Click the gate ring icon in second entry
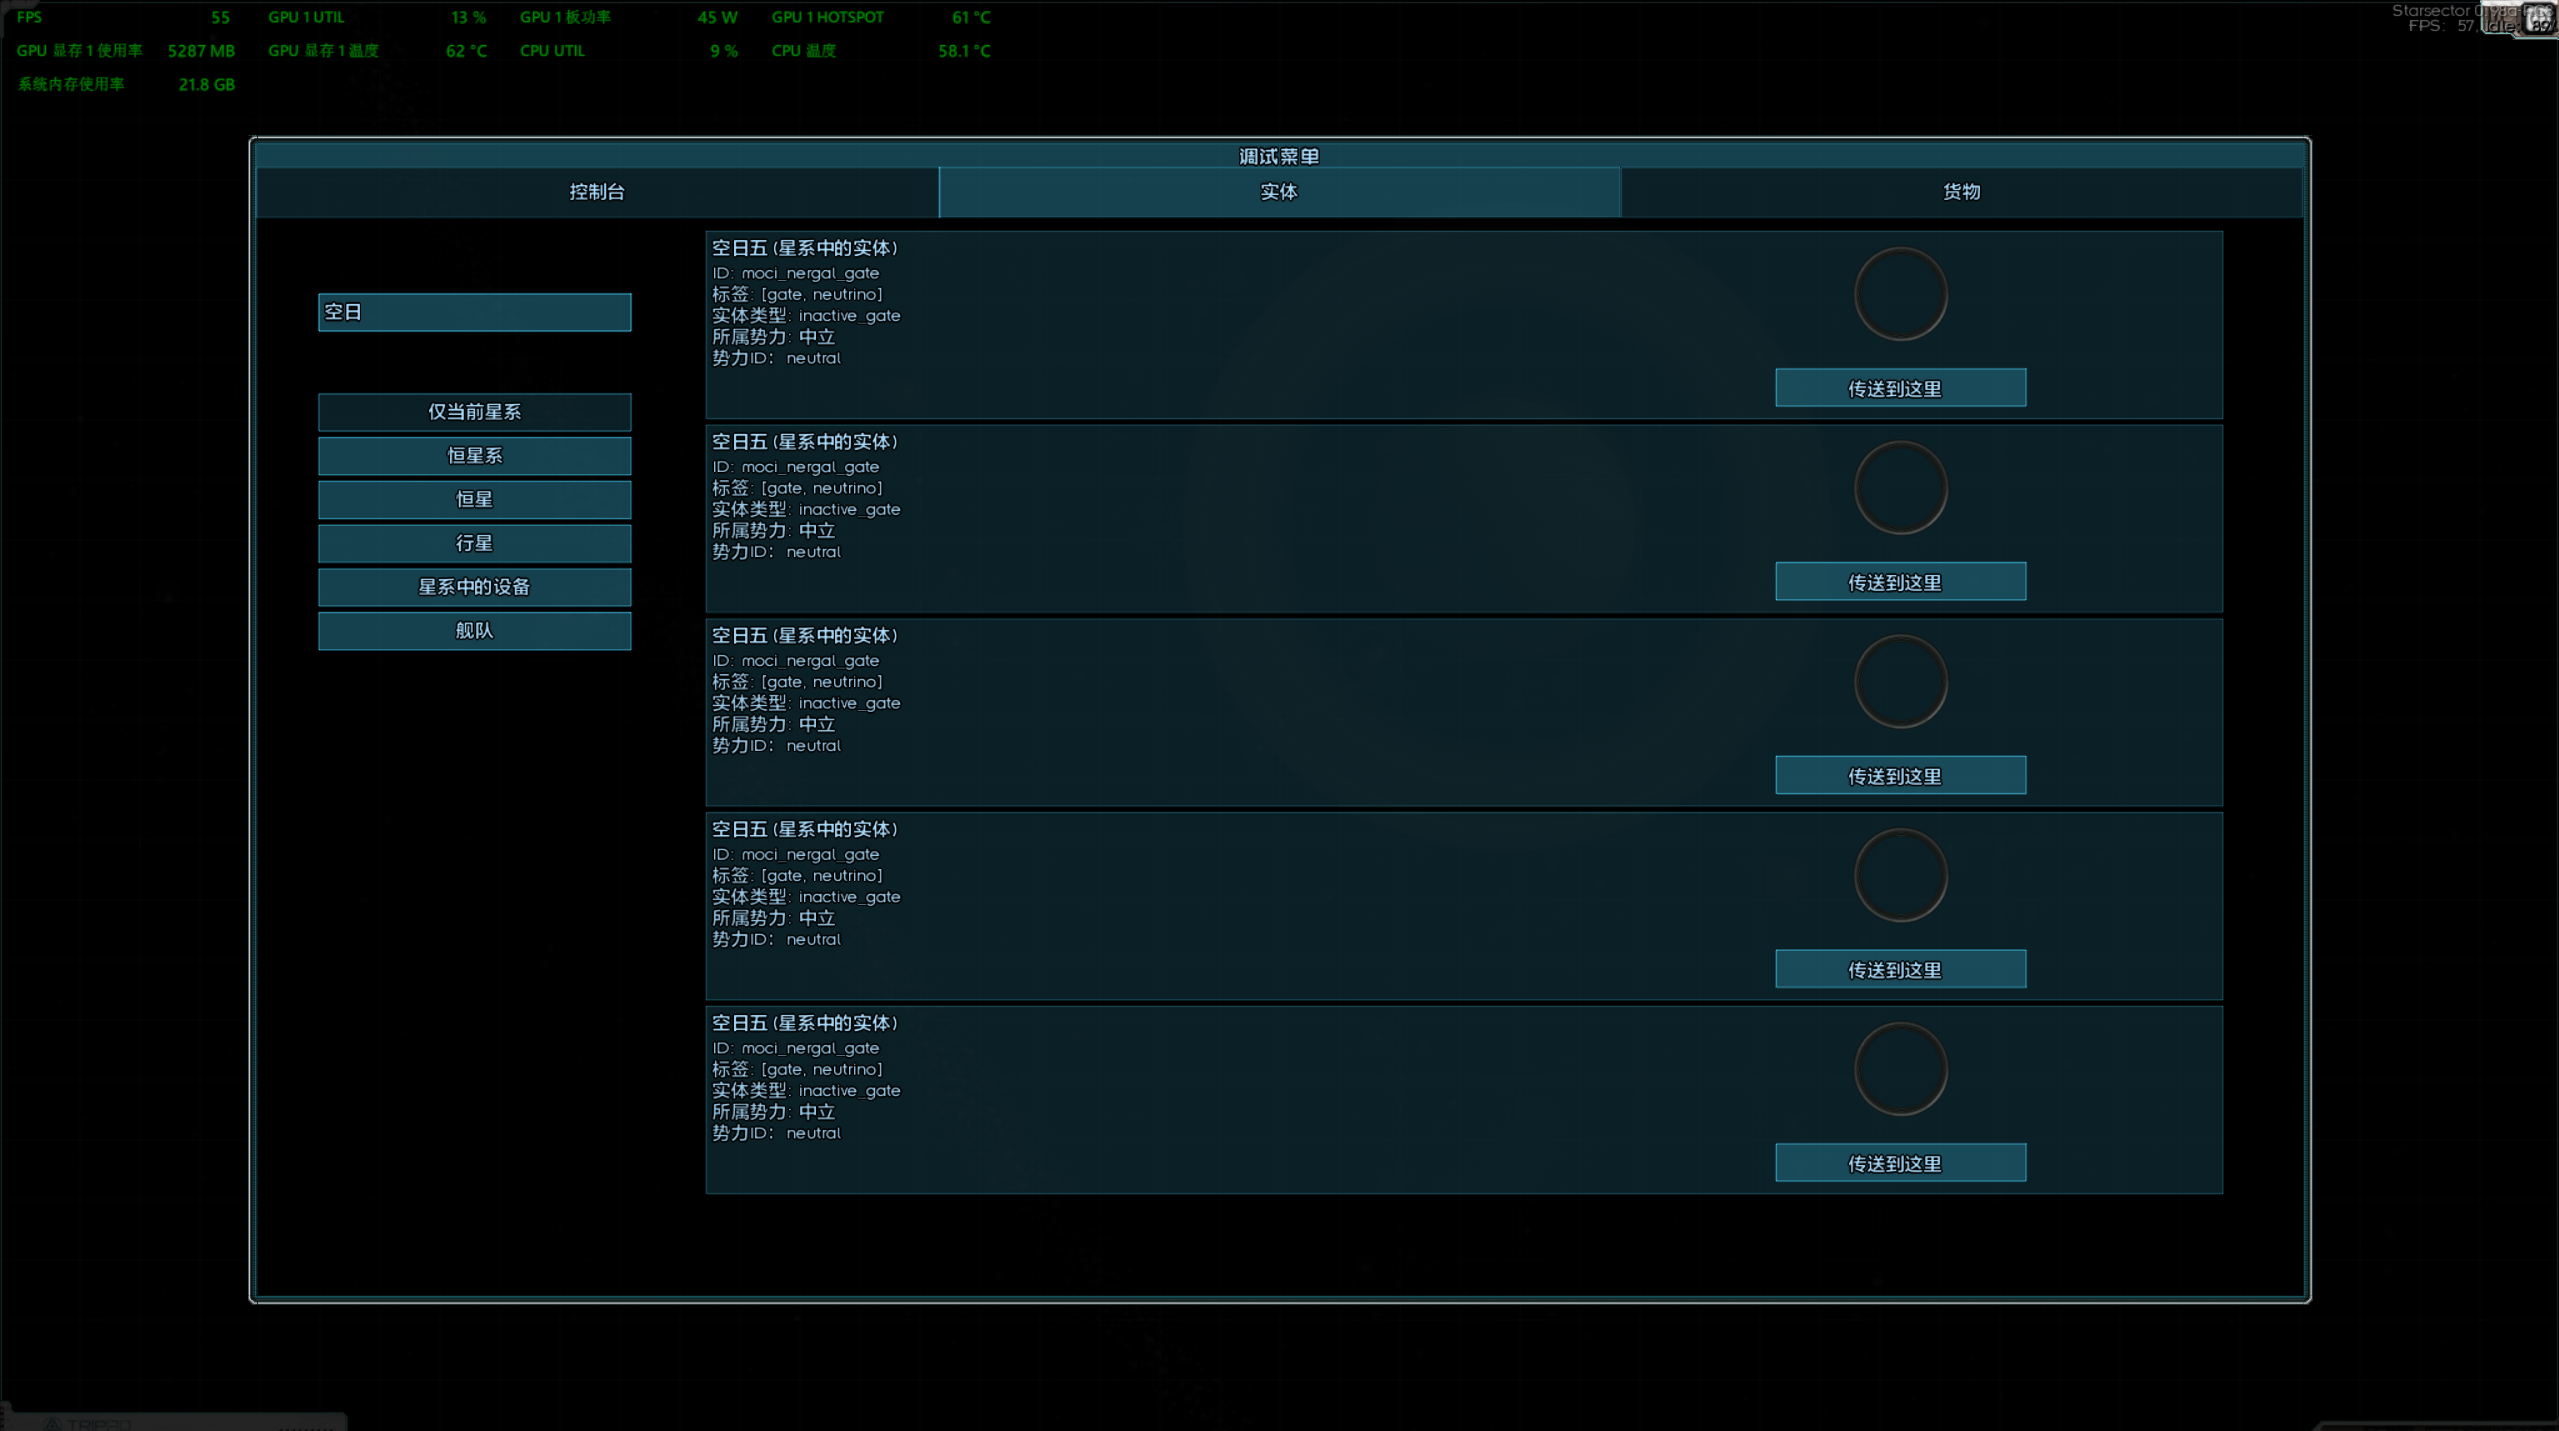The image size is (2559, 1431). [x=1900, y=489]
